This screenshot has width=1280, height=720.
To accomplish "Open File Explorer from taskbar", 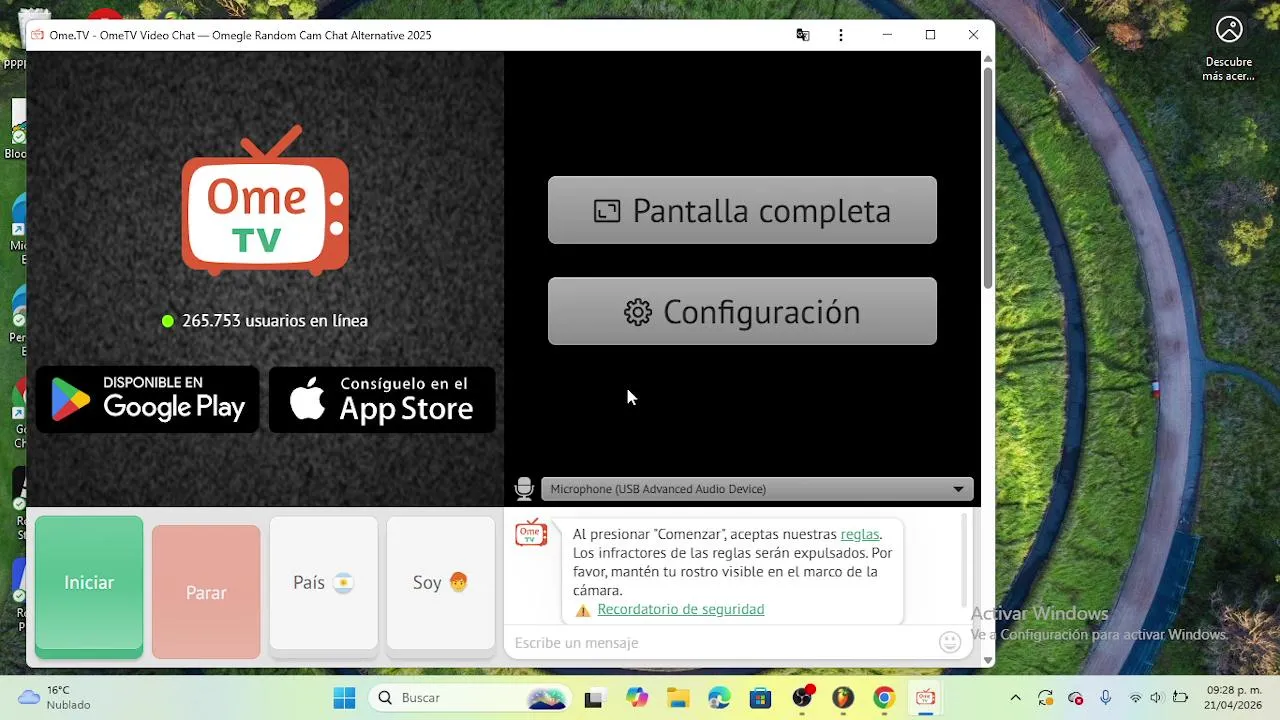I will (x=678, y=698).
